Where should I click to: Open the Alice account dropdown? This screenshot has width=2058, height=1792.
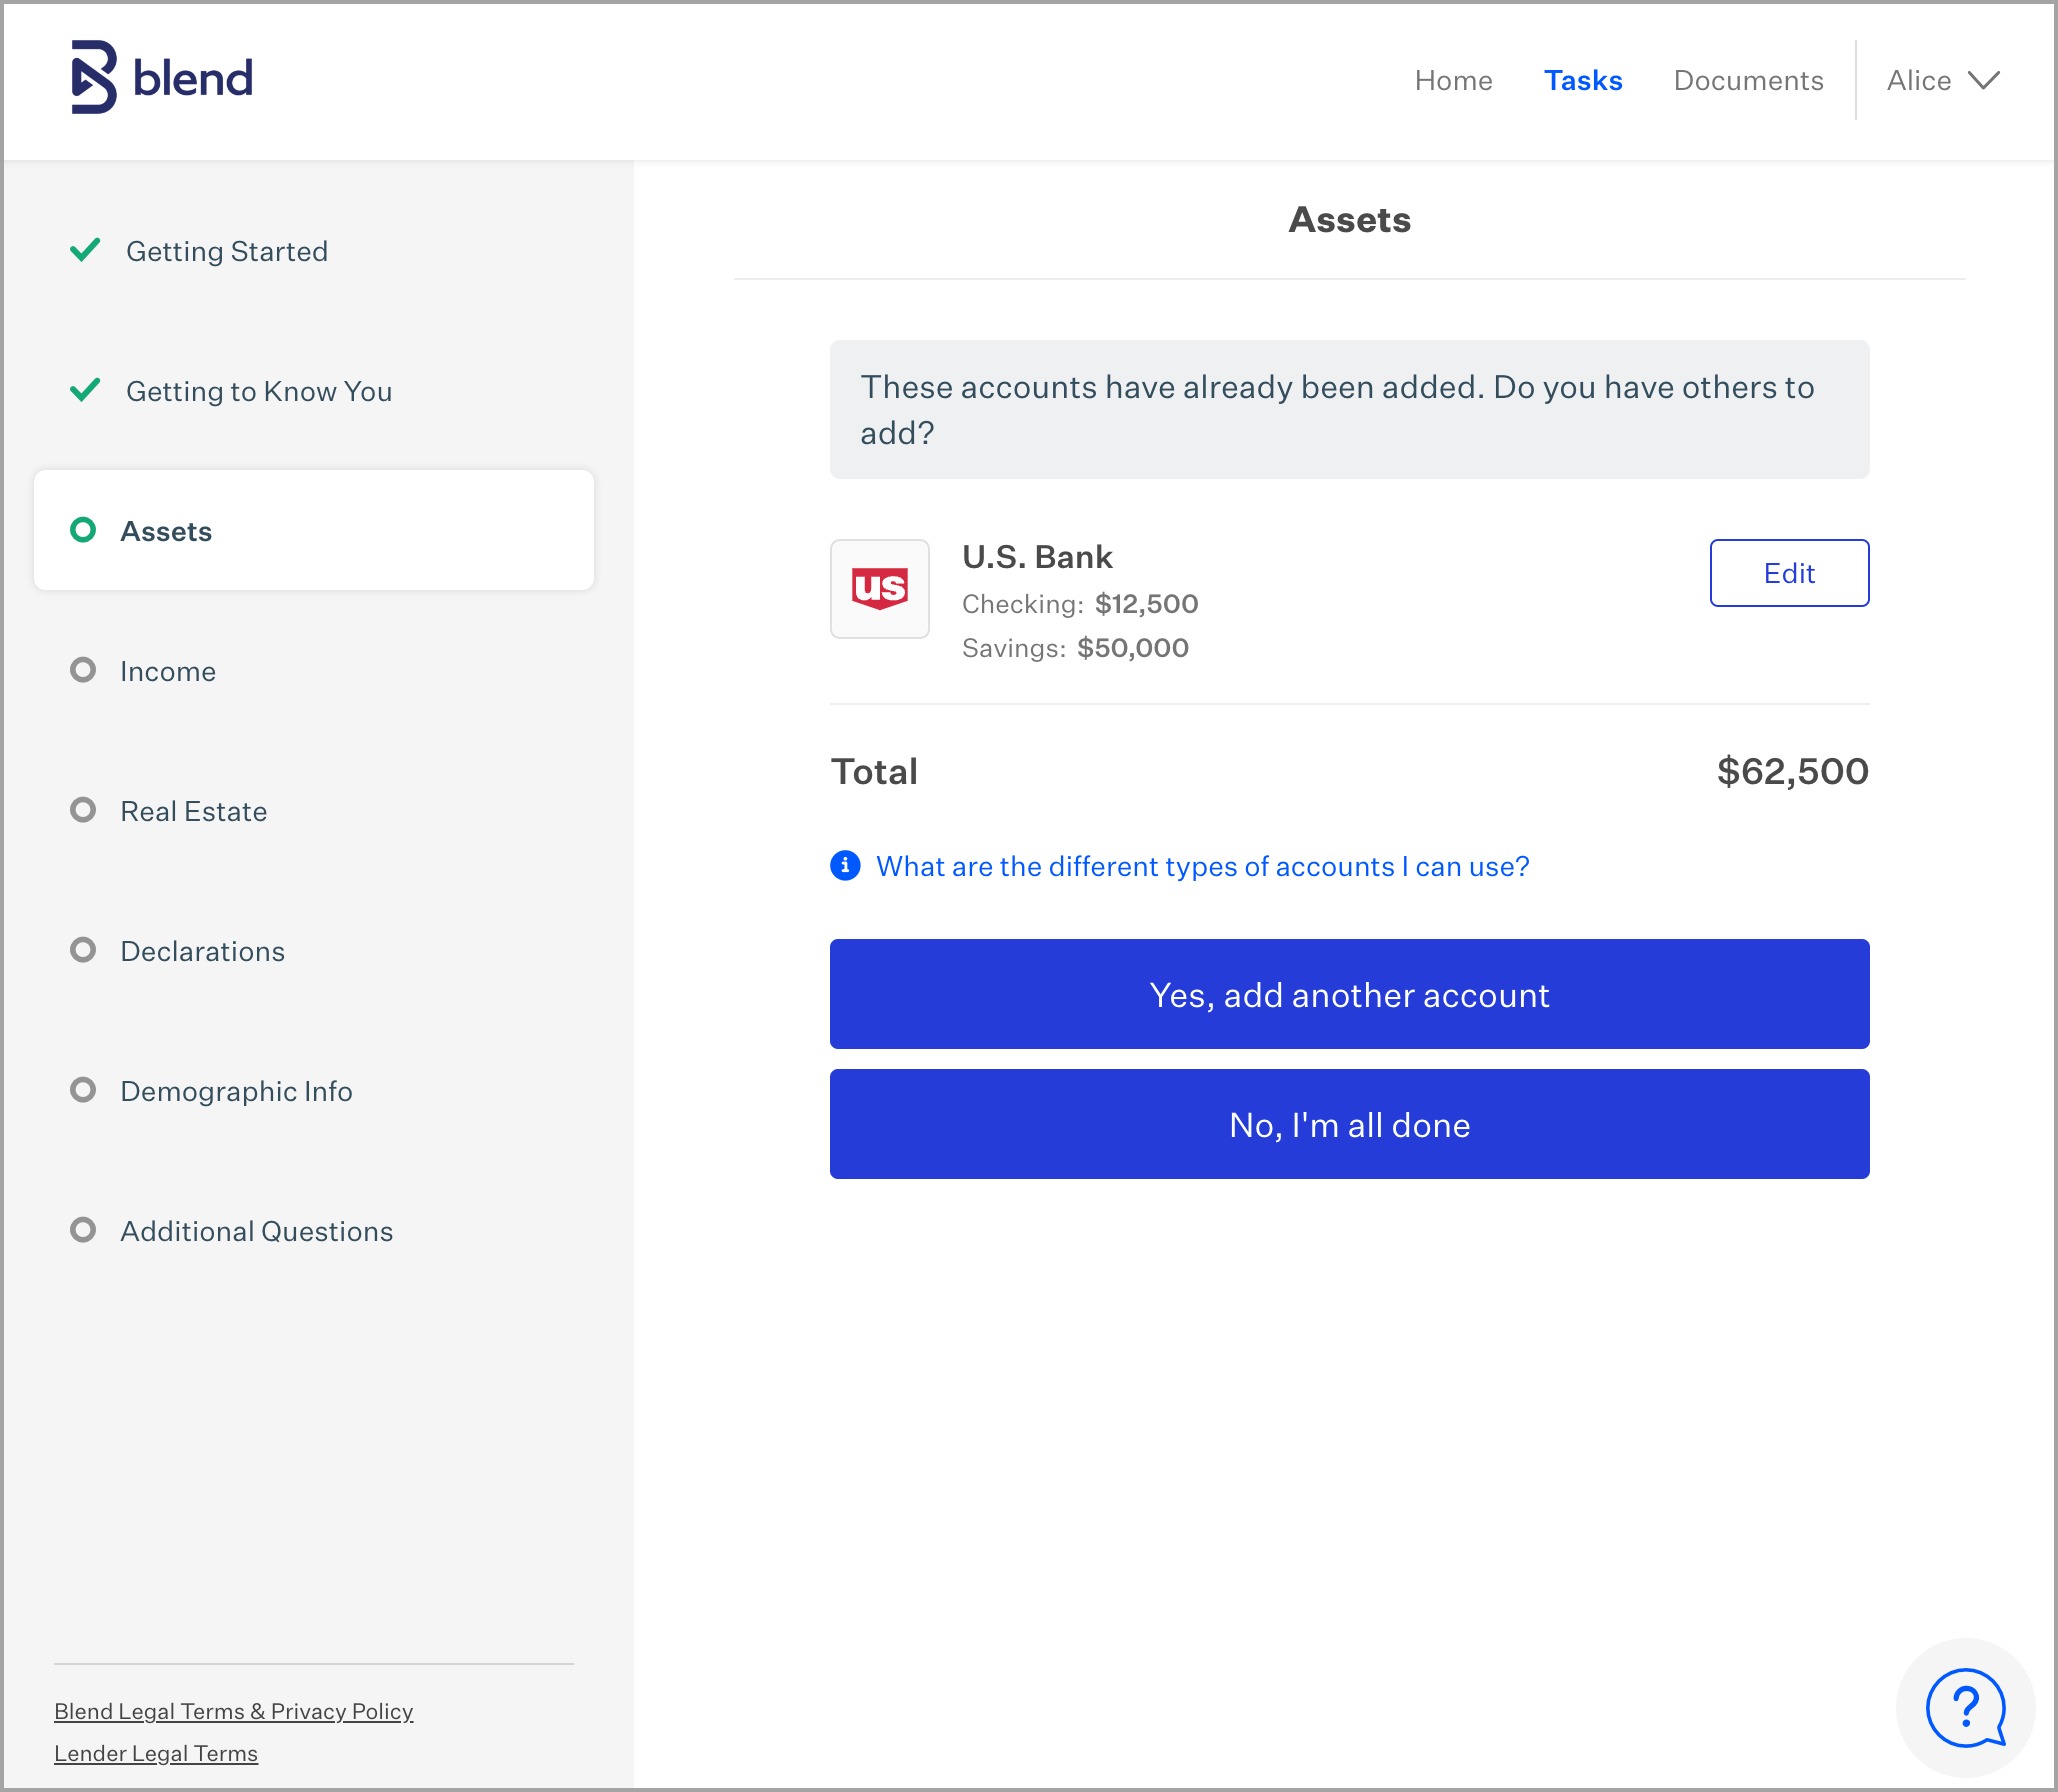pyautogui.click(x=1919, y=80)
